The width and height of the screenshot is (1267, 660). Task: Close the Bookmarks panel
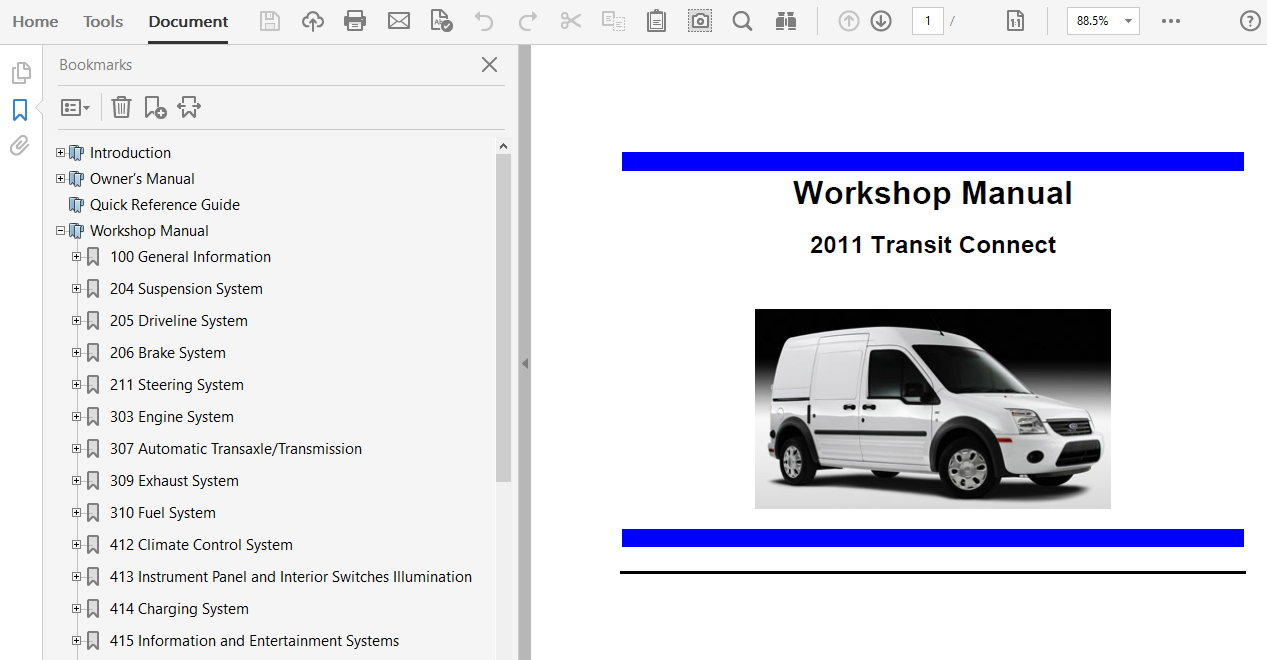pos(489,65)
